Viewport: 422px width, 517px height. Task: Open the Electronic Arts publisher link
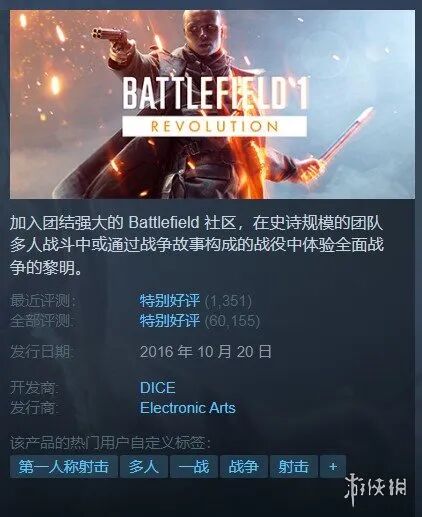[188, 408]
